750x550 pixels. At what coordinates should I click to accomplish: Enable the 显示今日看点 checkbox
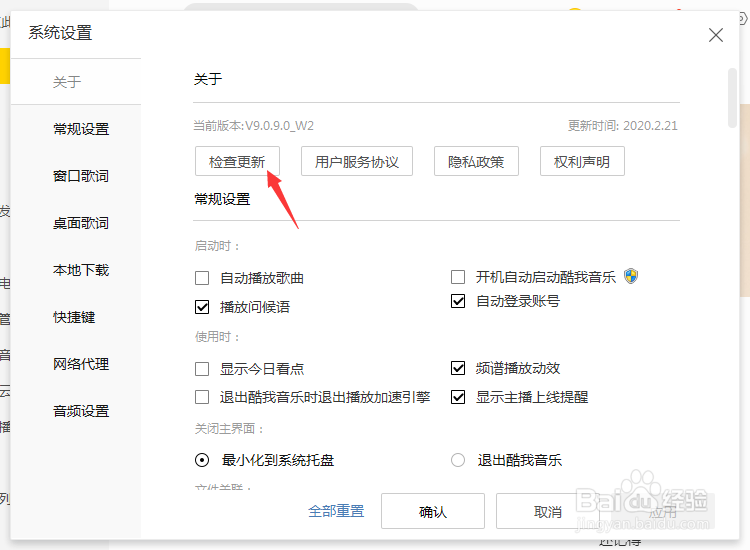click(202, 369)
